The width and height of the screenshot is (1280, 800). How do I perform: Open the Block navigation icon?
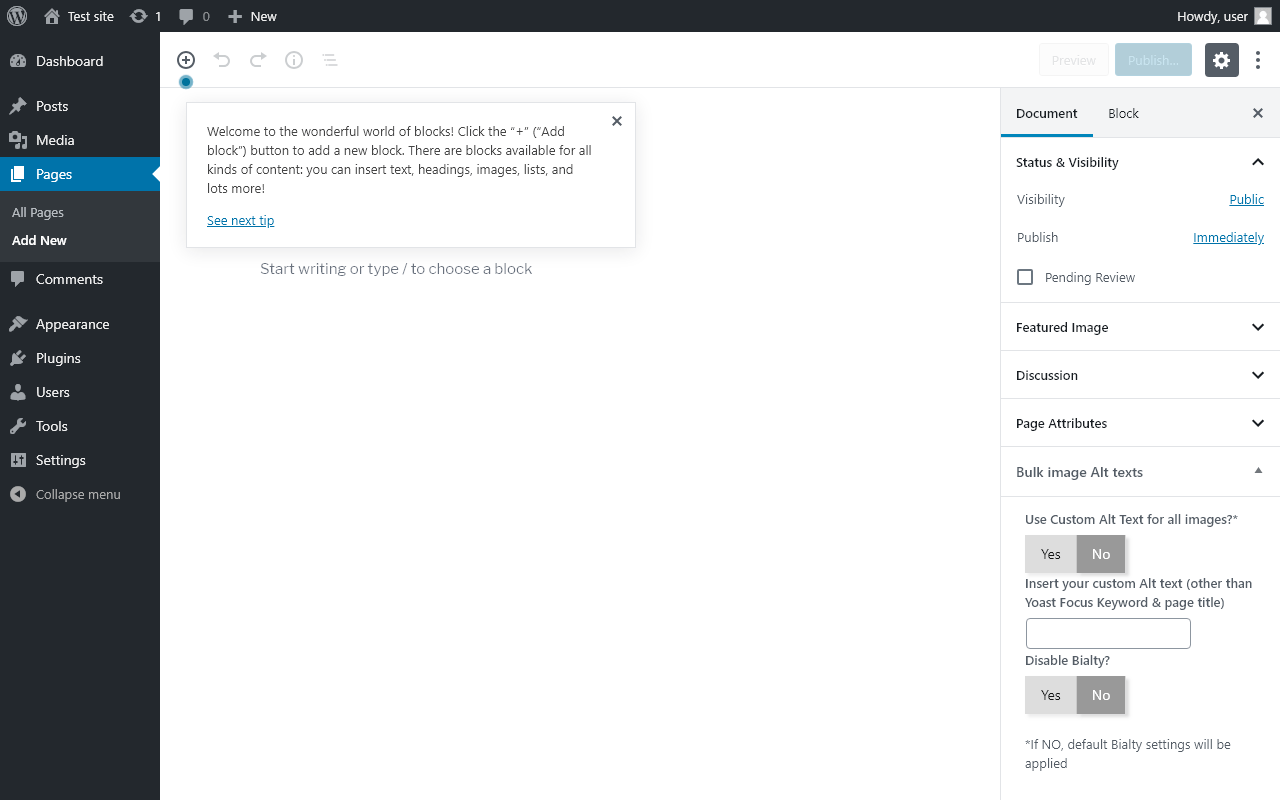pos(330,60)
